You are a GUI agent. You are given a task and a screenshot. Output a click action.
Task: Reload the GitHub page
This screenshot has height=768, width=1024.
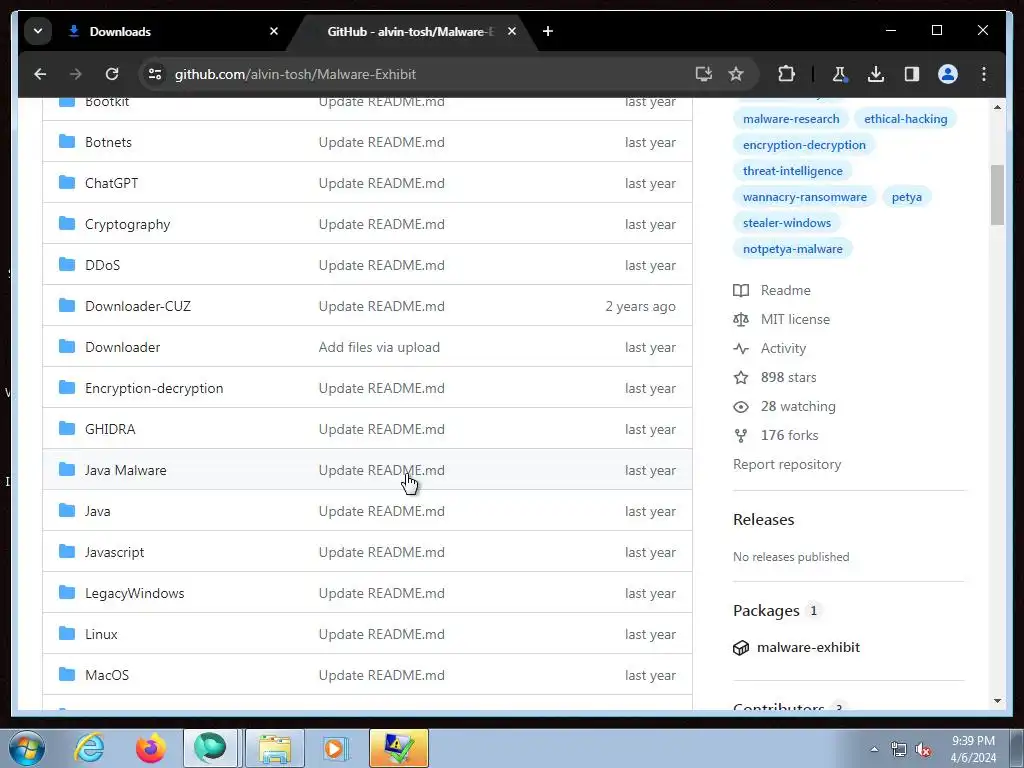[112, 74]
